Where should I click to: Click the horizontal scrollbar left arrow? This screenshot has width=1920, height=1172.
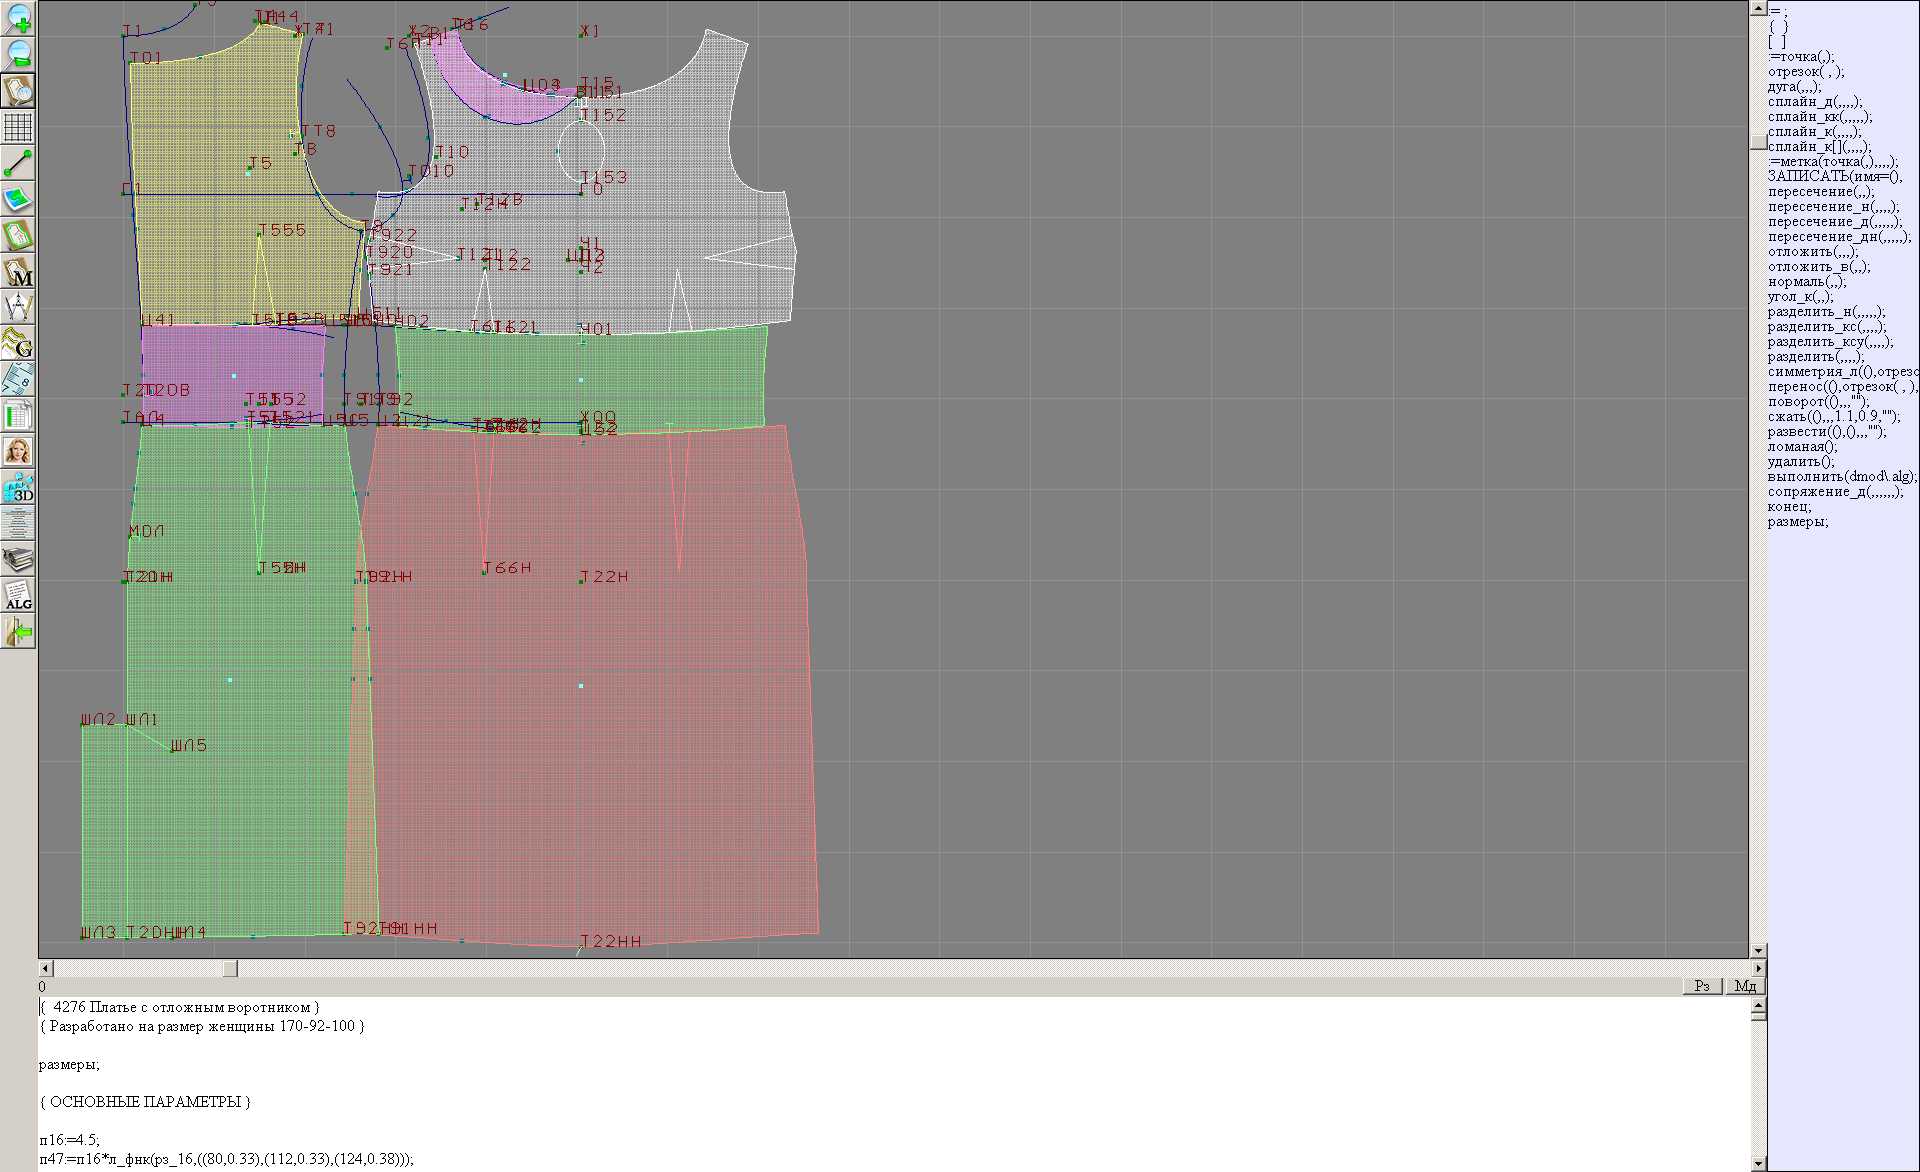click(x=45, y=968)
